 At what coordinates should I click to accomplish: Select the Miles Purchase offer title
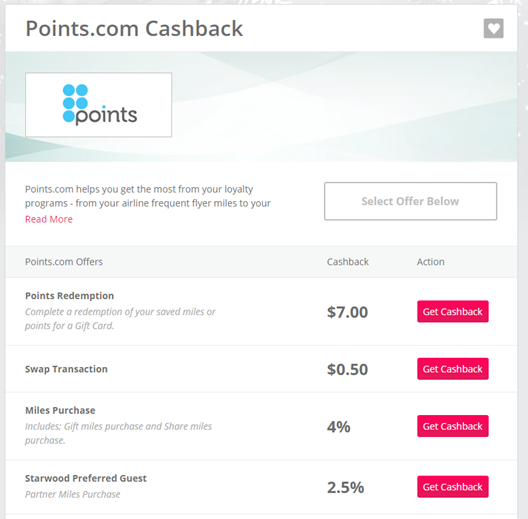click(x=60, y=410)
